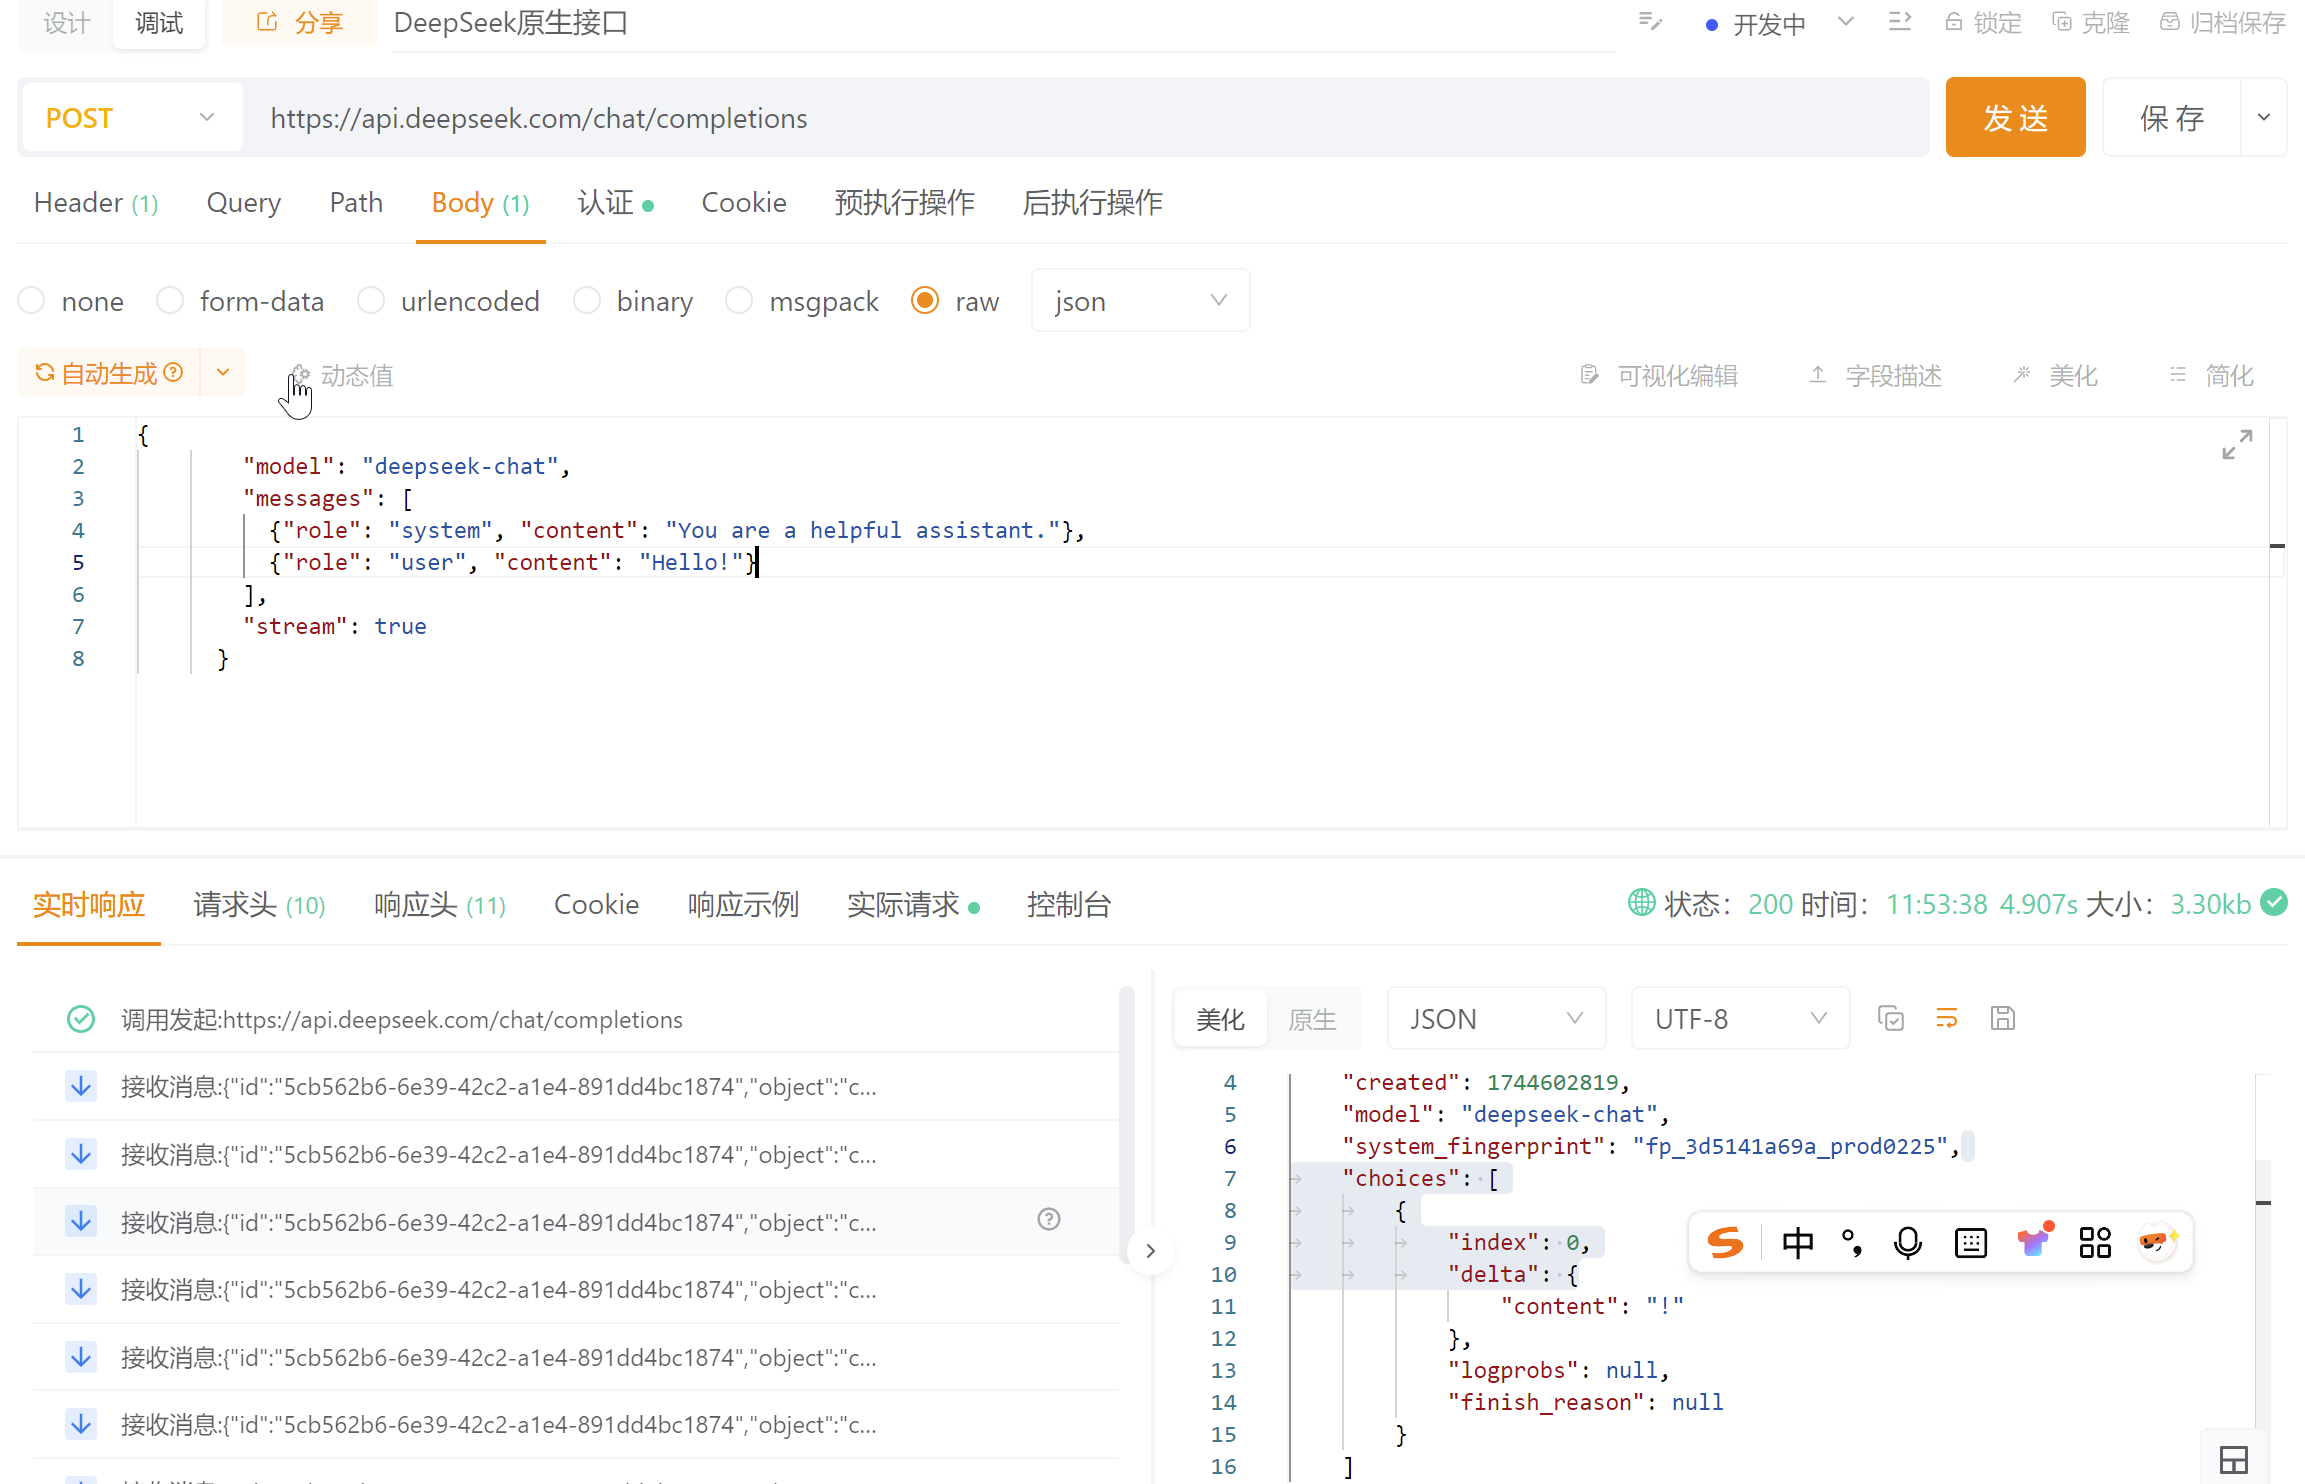Open the POST method dropdown

click(132, 118)
